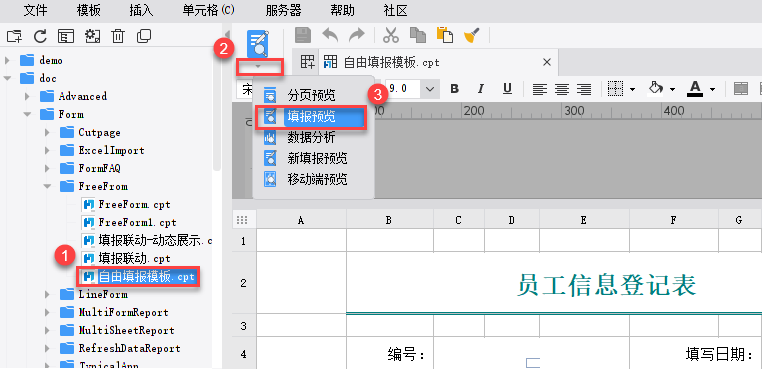Expand the Advanced folder
The height and width of the screenshot is (369, 762).
[27, 96]
